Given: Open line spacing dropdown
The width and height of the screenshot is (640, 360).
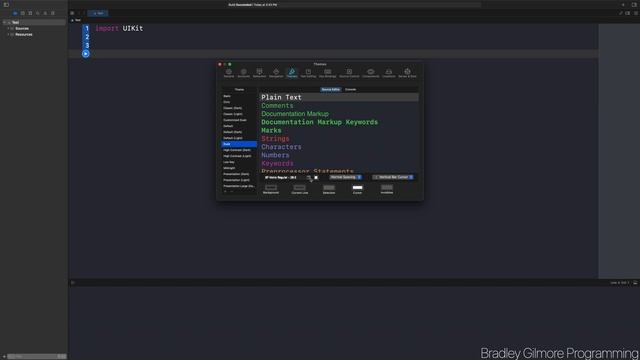Looking at the screenshot, I should 345,177.
